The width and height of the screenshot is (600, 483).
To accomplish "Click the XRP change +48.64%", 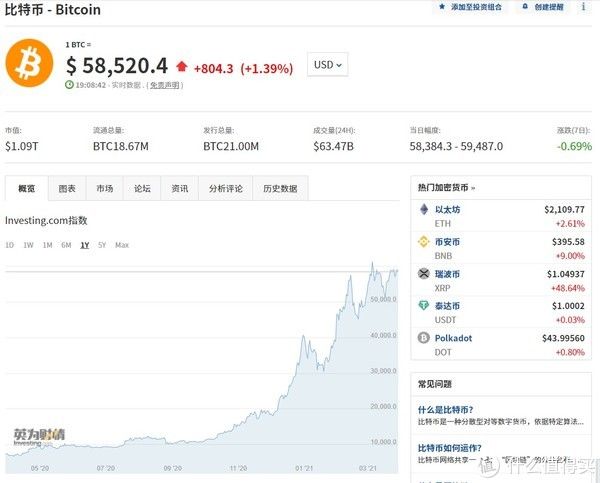I will pyautogui.click(x=568, y=288).
